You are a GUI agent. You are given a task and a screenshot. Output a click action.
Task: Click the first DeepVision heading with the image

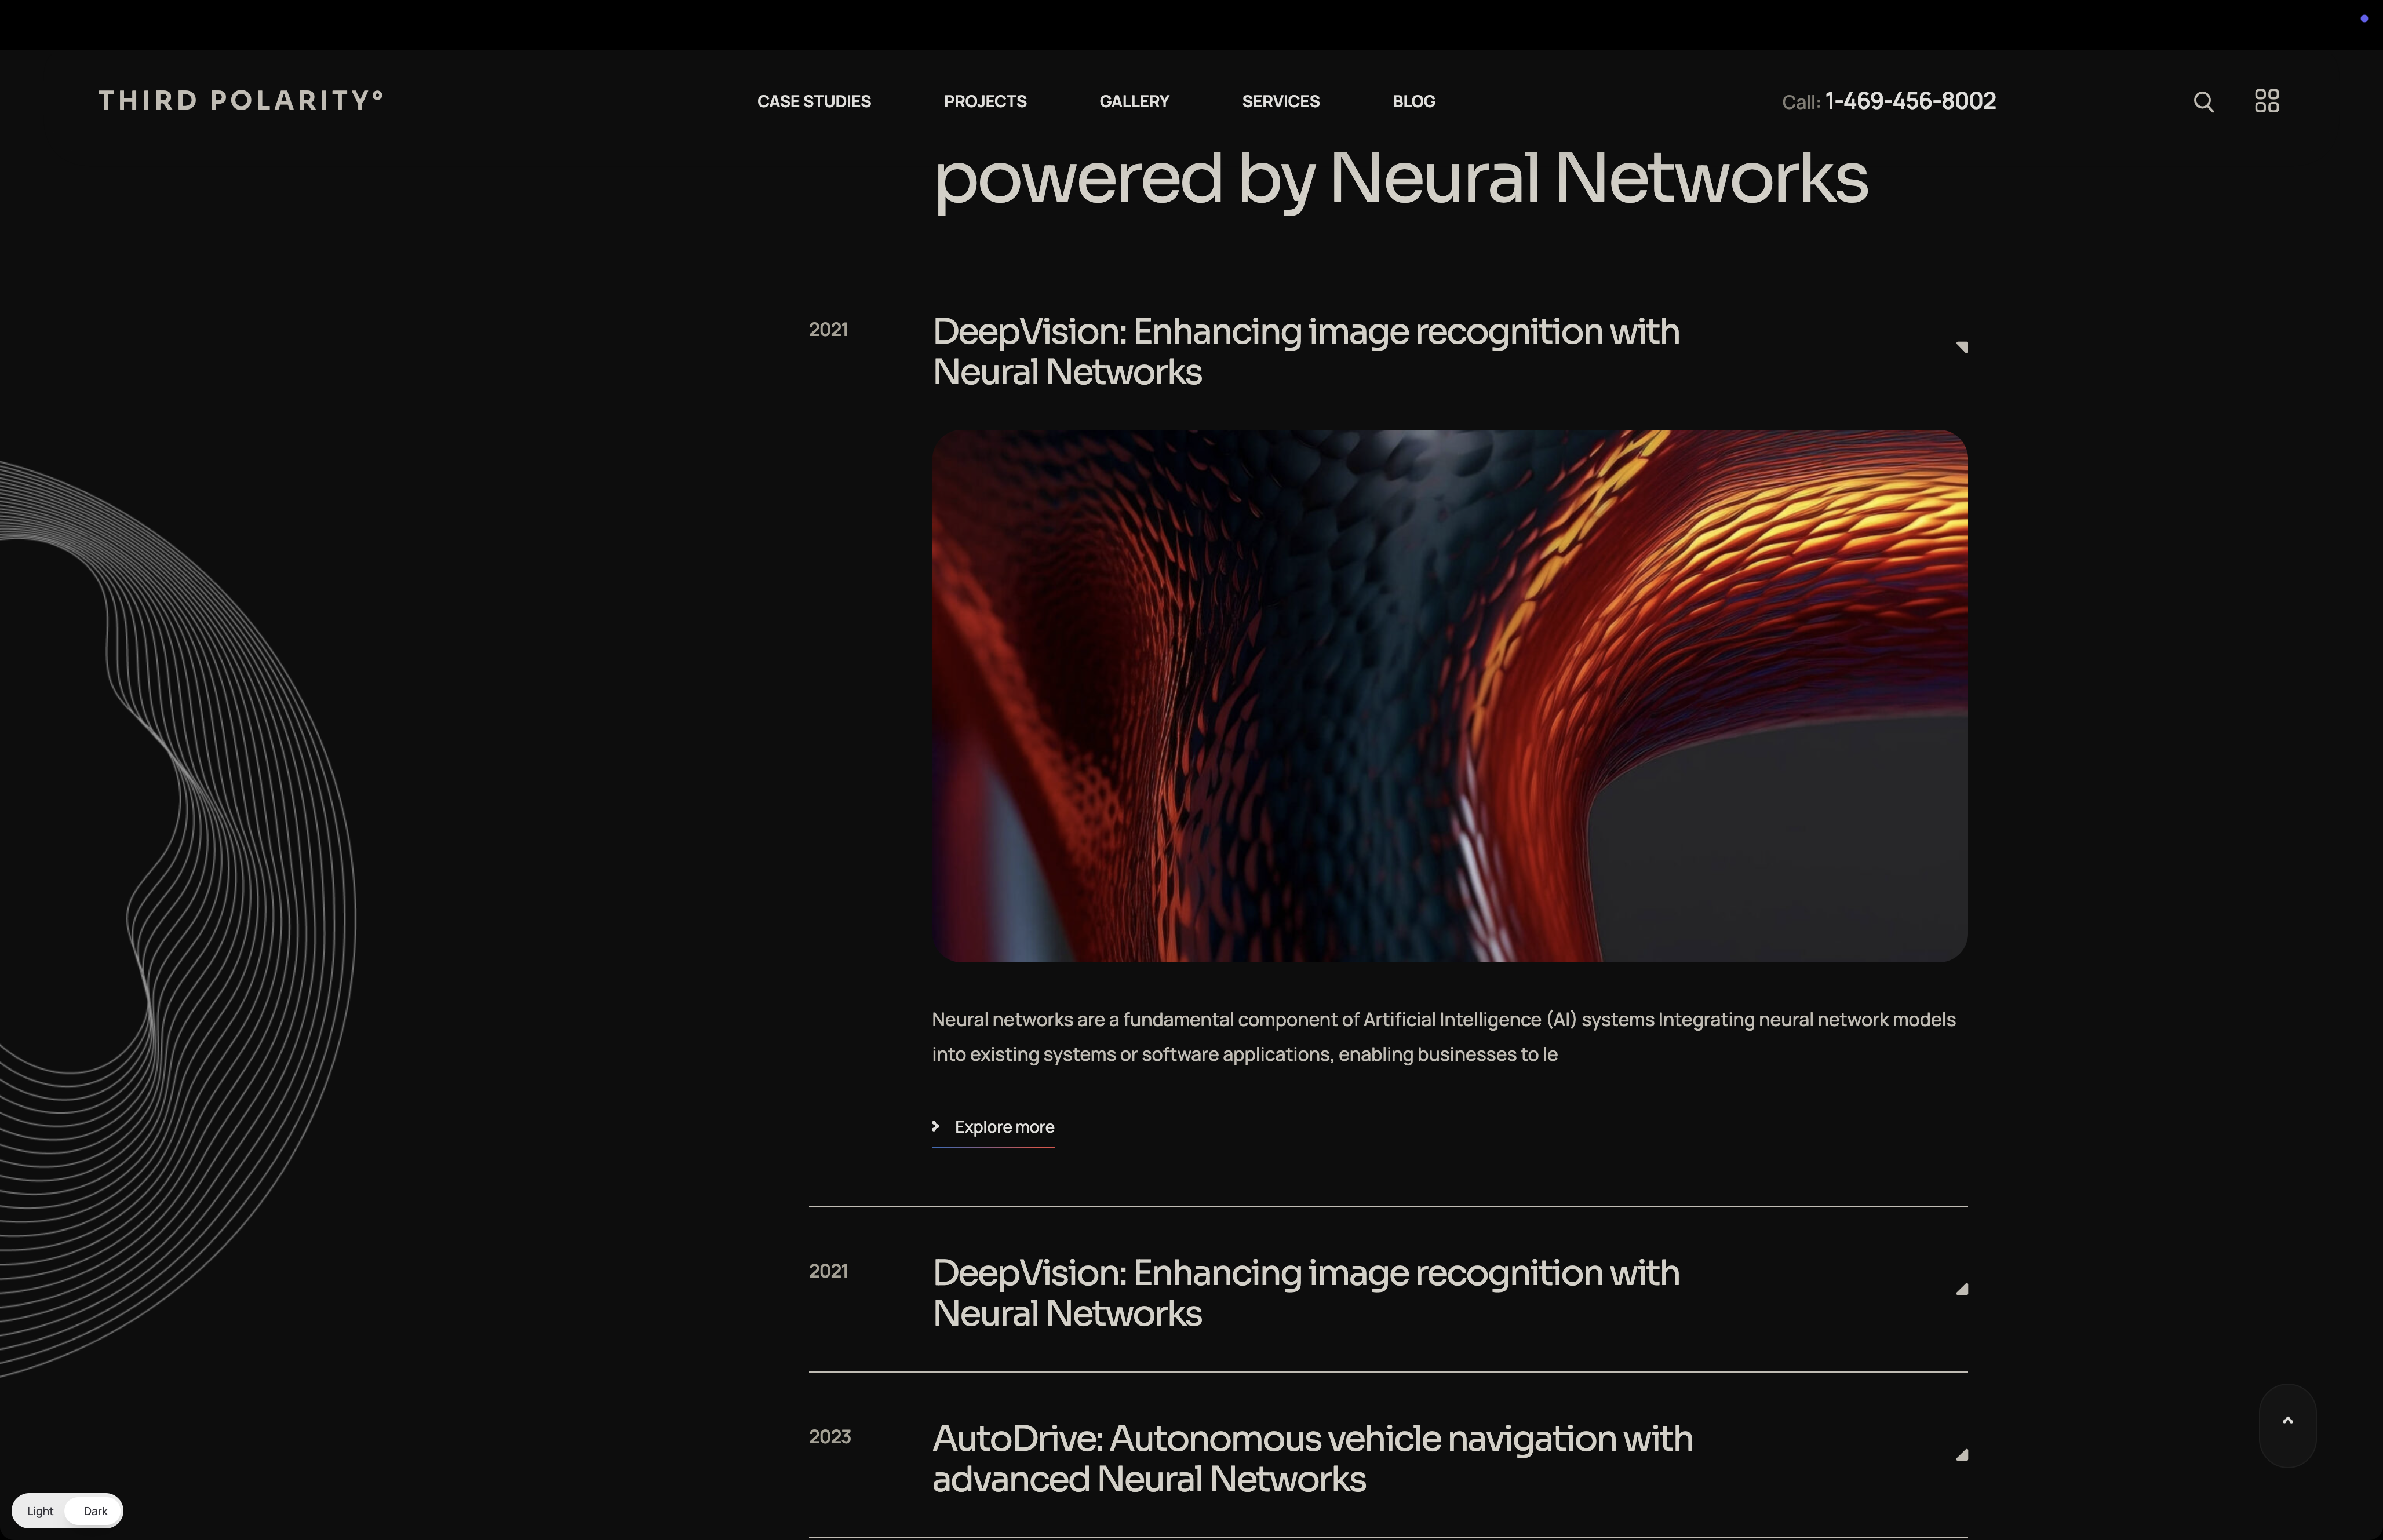(1306, 351)
